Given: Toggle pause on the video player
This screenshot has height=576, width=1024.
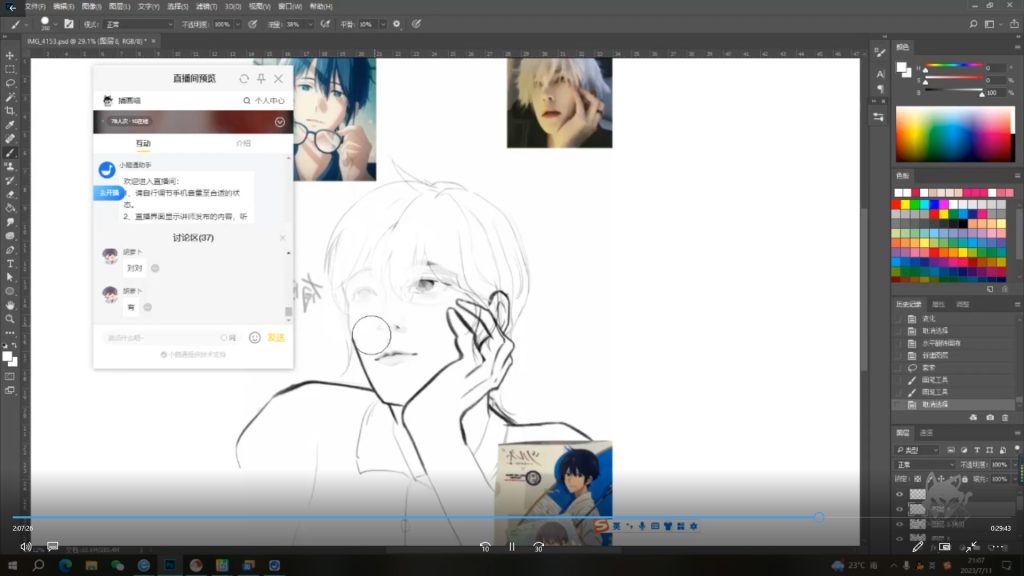Looking at the screenshot, I should [x=511, y=547].
